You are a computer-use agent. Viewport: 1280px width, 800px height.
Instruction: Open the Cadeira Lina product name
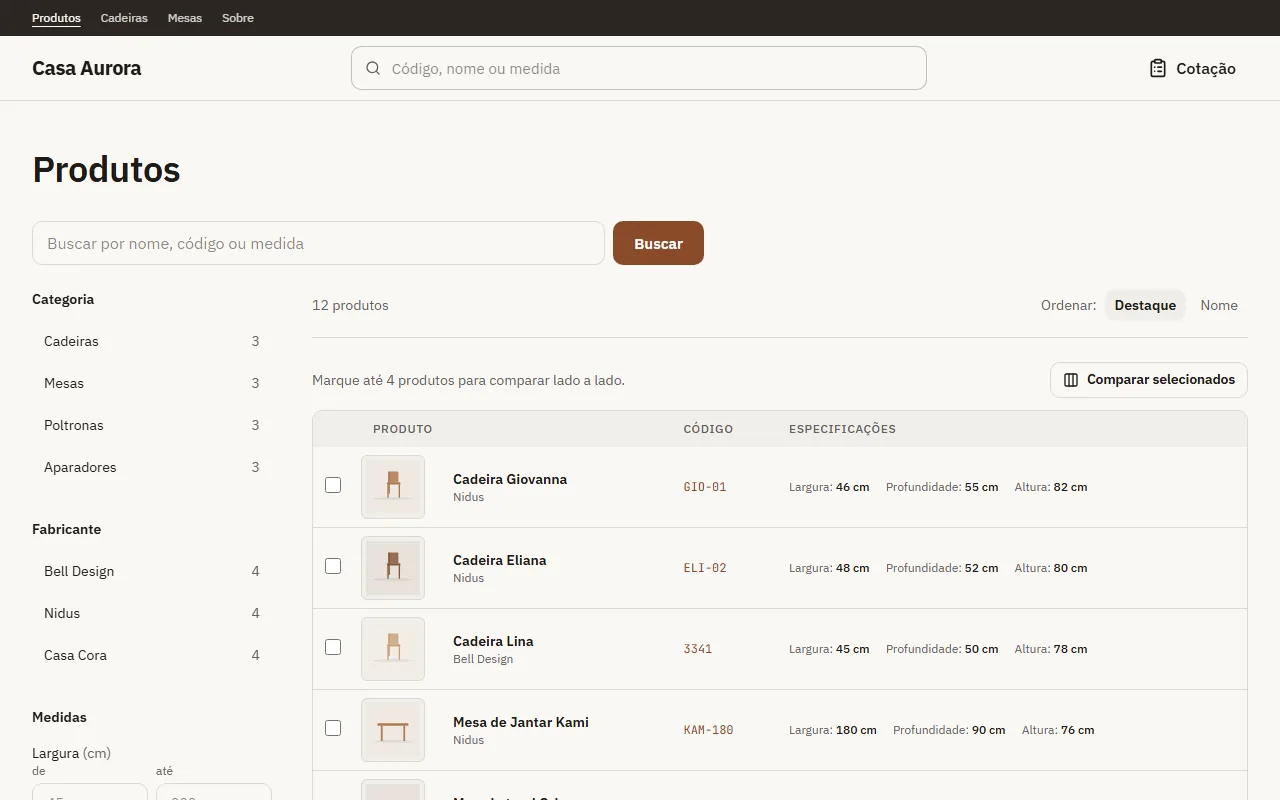(493, 641)
